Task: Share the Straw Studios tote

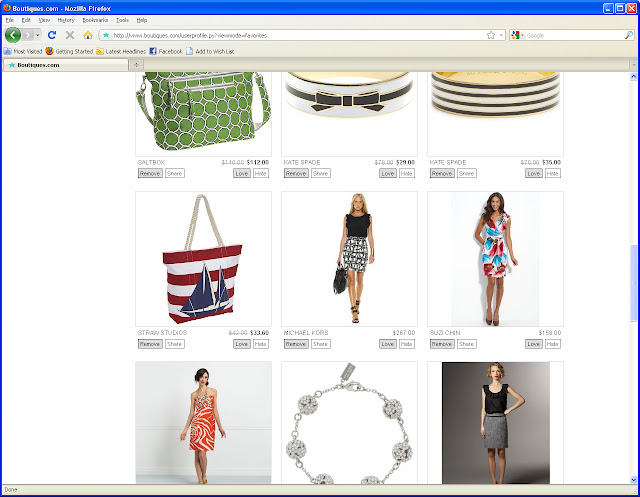Action: [x=175, y=344]
